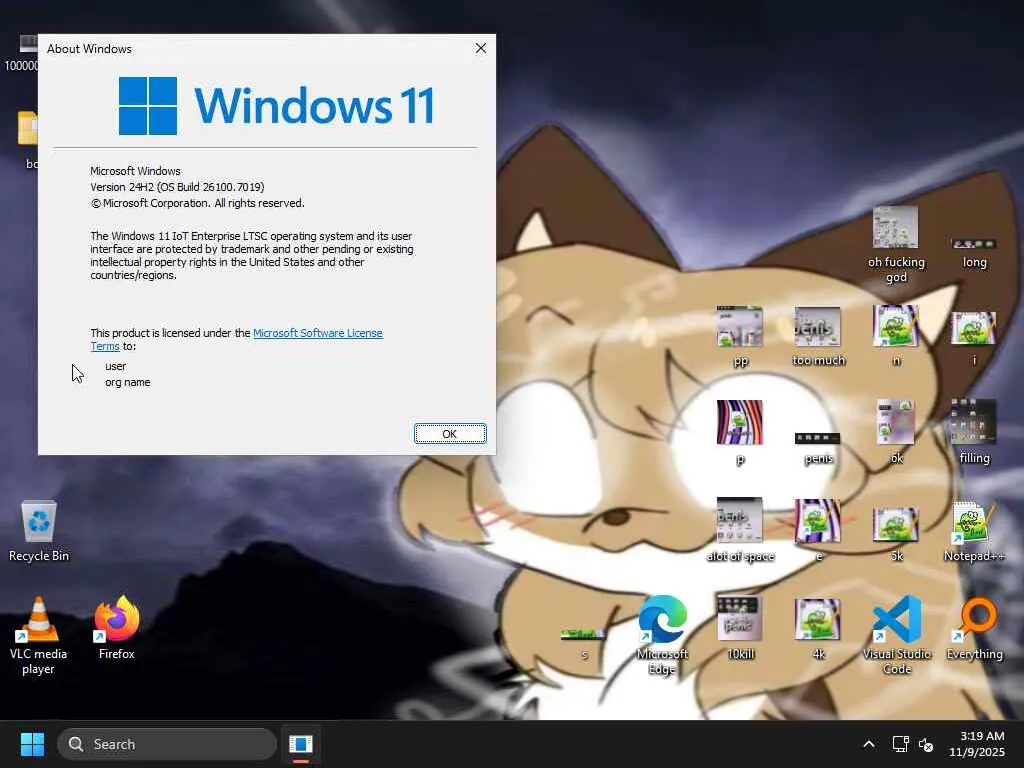The image size is (1024, 768).
Task: Select the Firefox desktop shortcut
Action: tap(116, 628)
